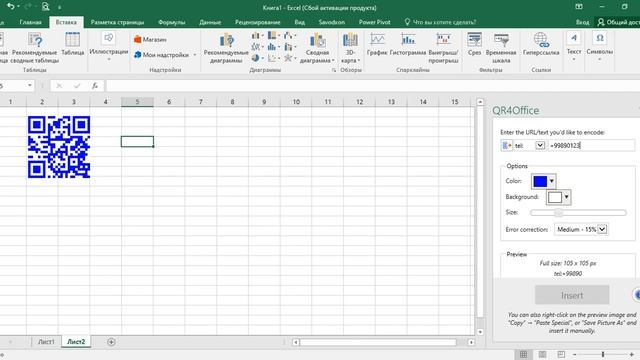Pick the white Background color swatch
This screenshot has height=360, width=640.
(x=555, y=198)
